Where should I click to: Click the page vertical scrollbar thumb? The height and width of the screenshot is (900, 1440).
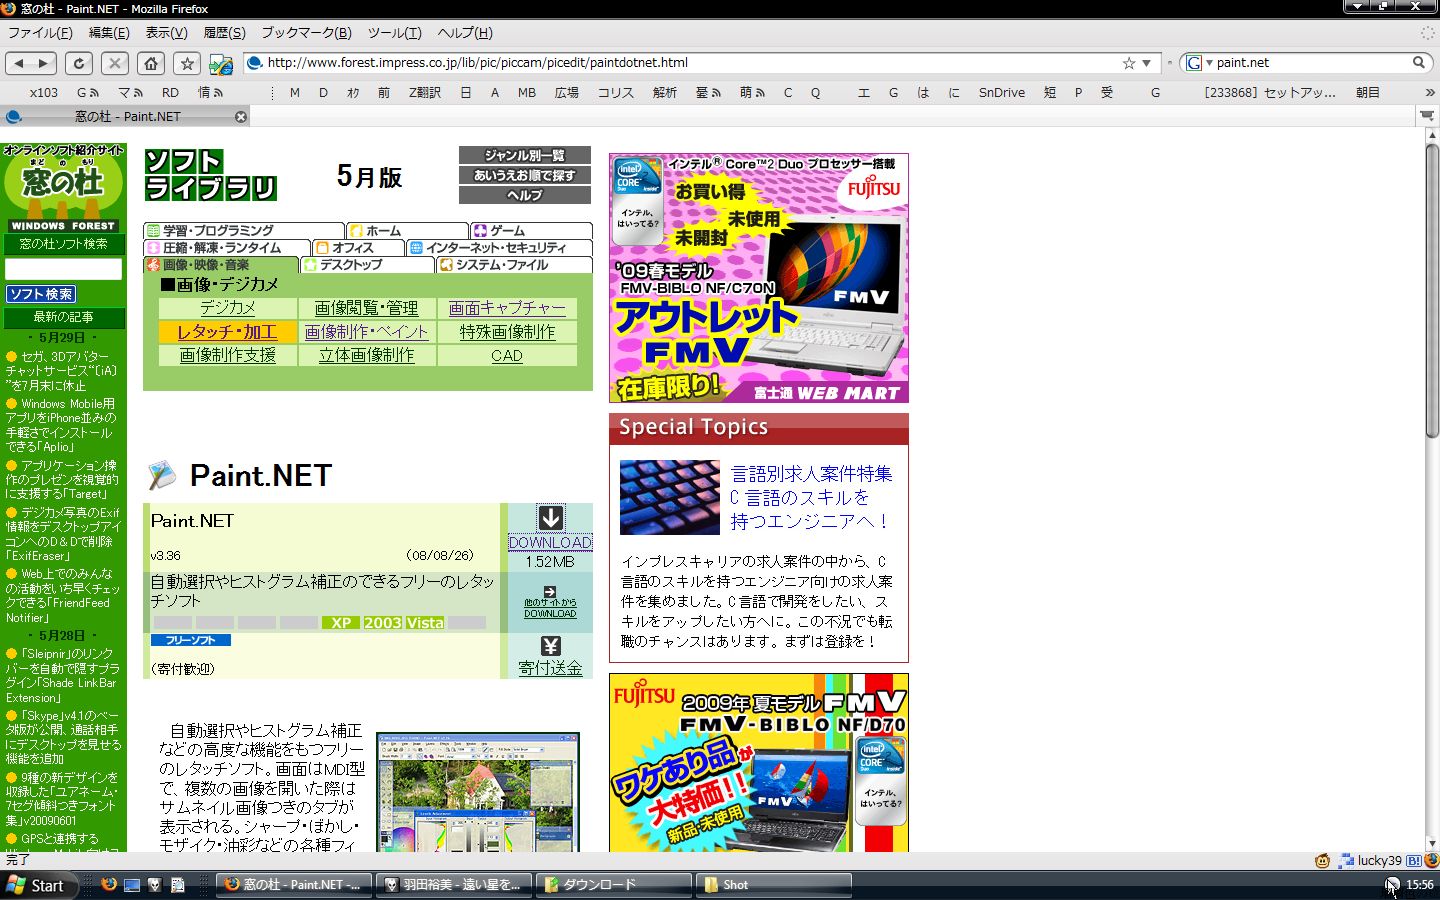point(1432,290)
